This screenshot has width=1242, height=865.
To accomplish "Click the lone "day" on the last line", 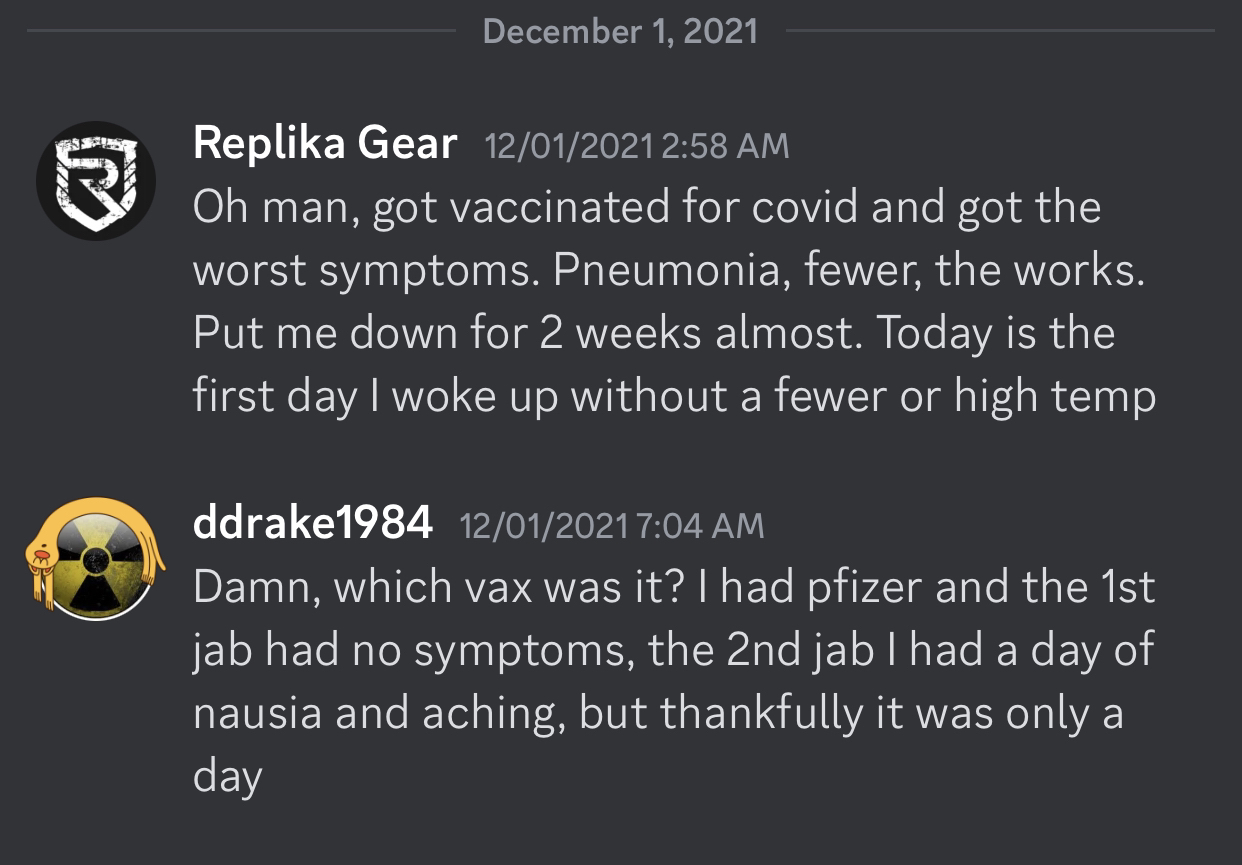I will coord(227,777).
